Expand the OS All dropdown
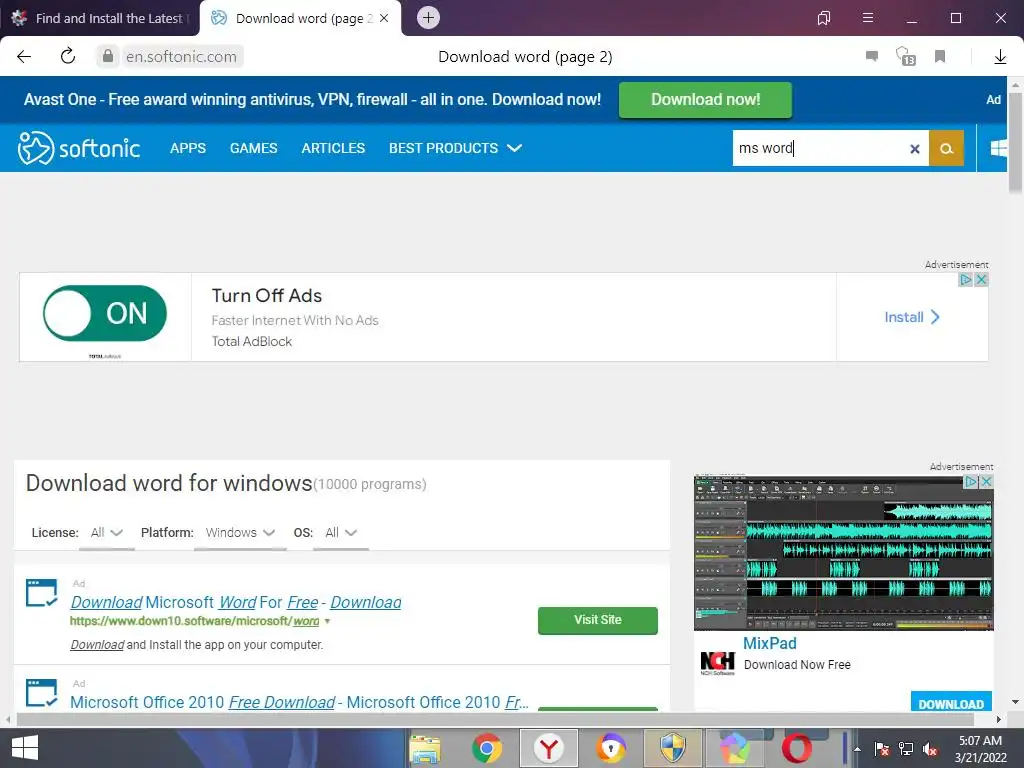Viewport: 1024px width, 768px height. tap(341, 533)
